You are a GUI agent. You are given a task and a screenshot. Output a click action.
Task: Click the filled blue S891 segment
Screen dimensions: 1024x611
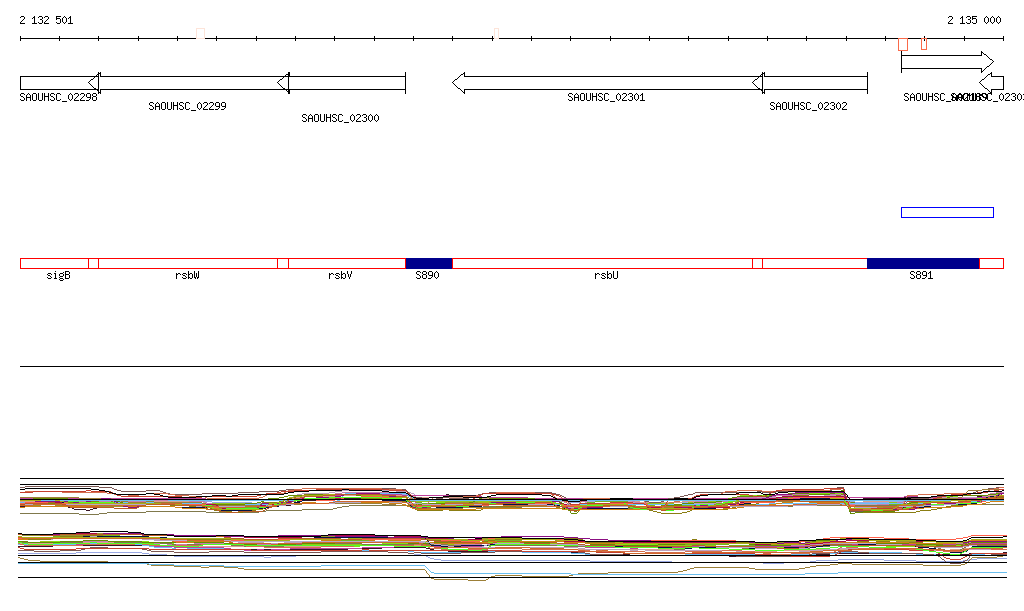pyautogui.click(x=923, y=264)
